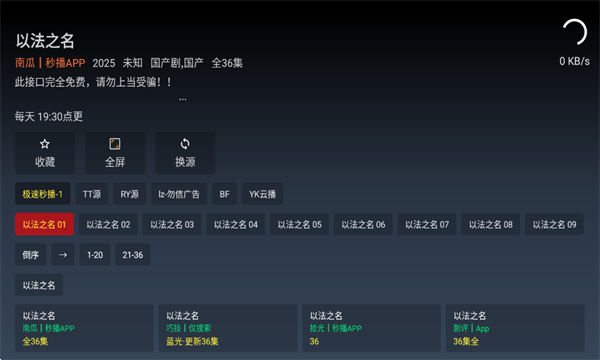Play episode 以法之名 08
Image resolution: width=600 pixels, height=360 pixels.
(x=491, y=224)
